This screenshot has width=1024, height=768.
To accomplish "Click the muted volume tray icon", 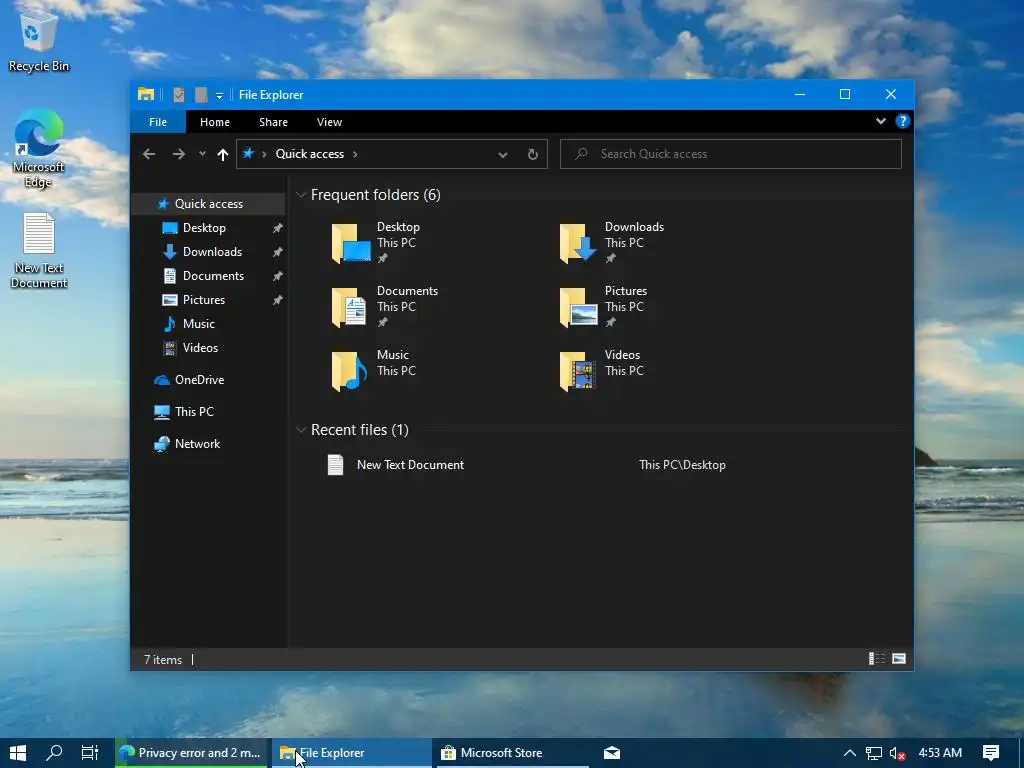I will [897, 753].
